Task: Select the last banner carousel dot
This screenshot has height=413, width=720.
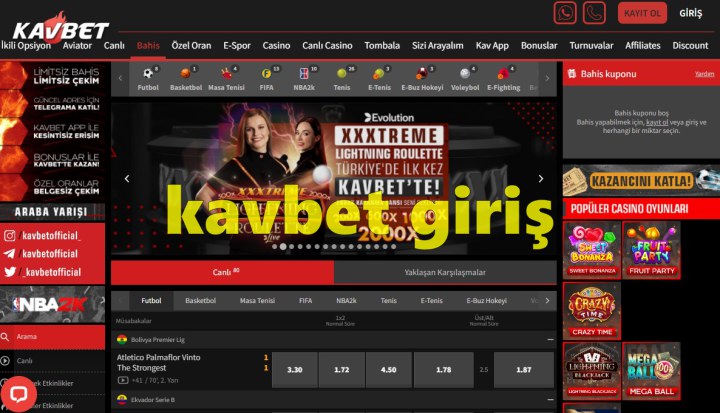Action: (393, 247)
